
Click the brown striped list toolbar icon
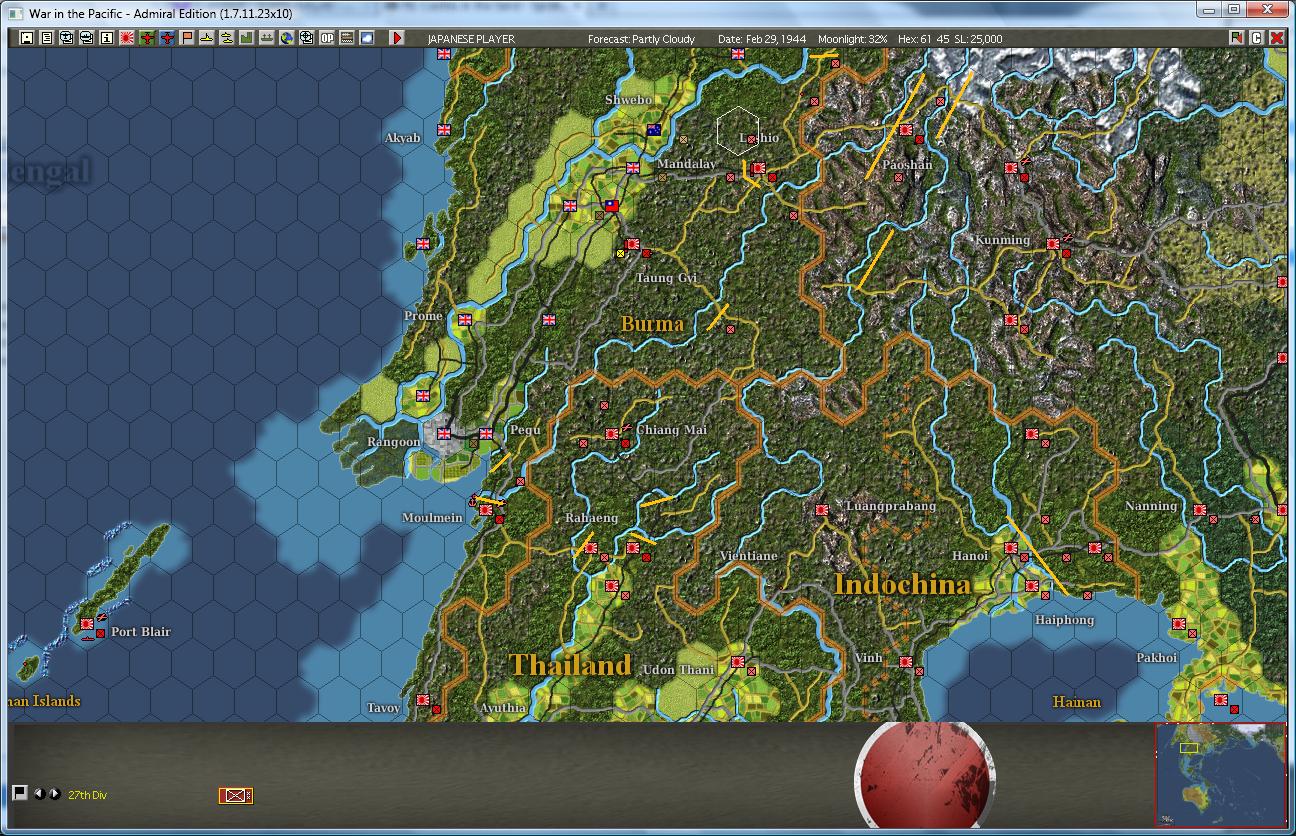tap(347, 38)
